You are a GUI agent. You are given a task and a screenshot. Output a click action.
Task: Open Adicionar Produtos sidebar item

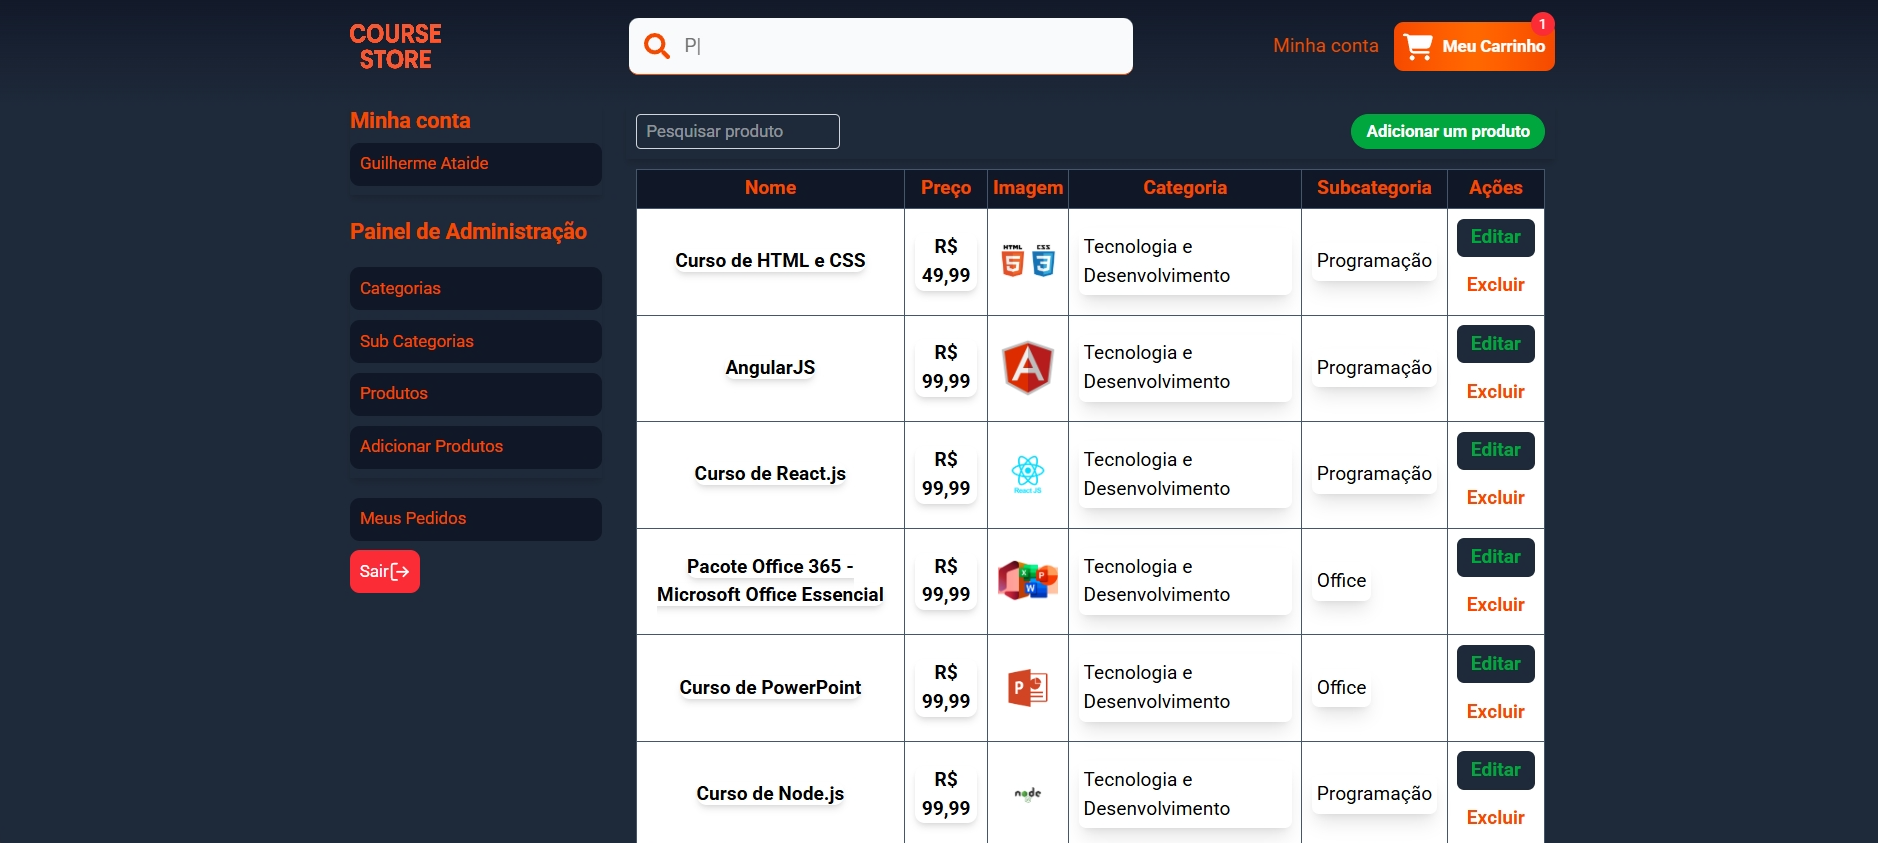tap(475, 447)
